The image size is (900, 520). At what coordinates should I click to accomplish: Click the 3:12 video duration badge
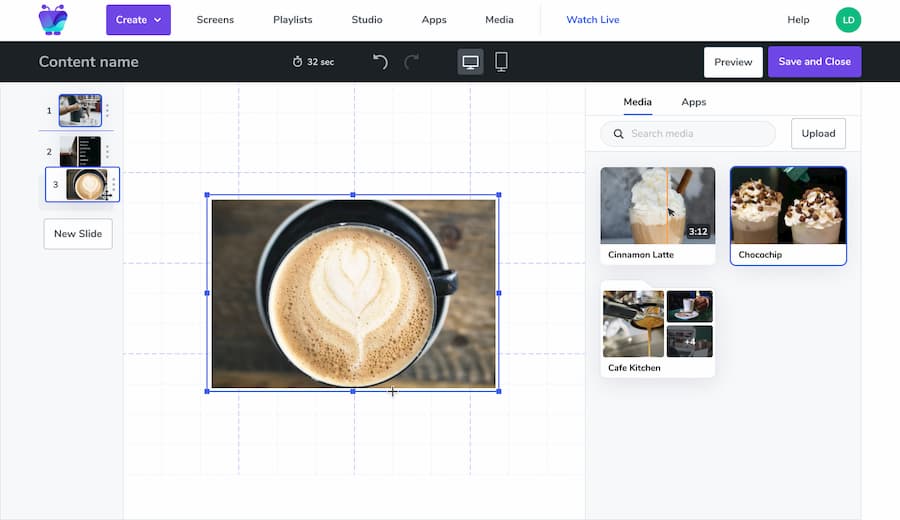tap(697, 232)
